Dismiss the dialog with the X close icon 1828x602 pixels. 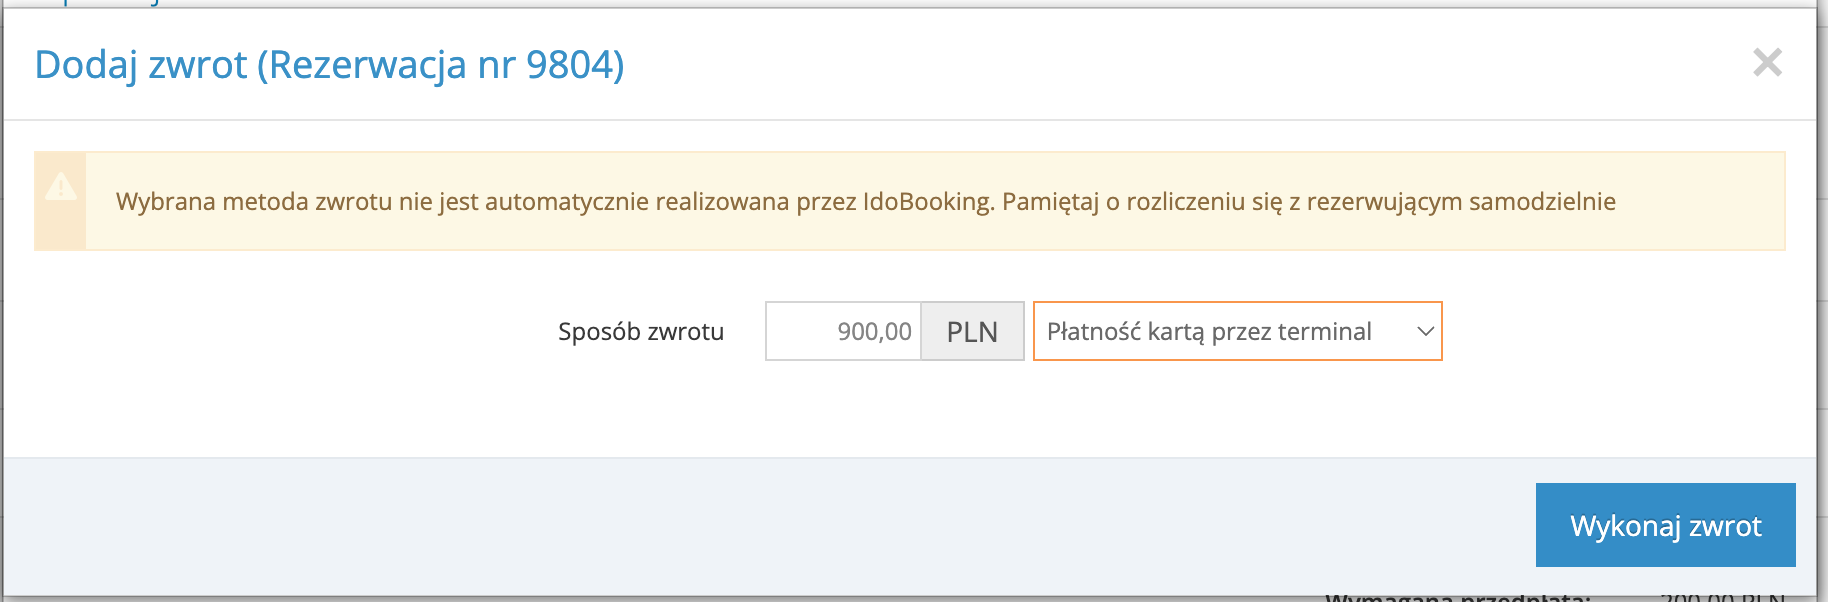click(x=1769, y=63)
